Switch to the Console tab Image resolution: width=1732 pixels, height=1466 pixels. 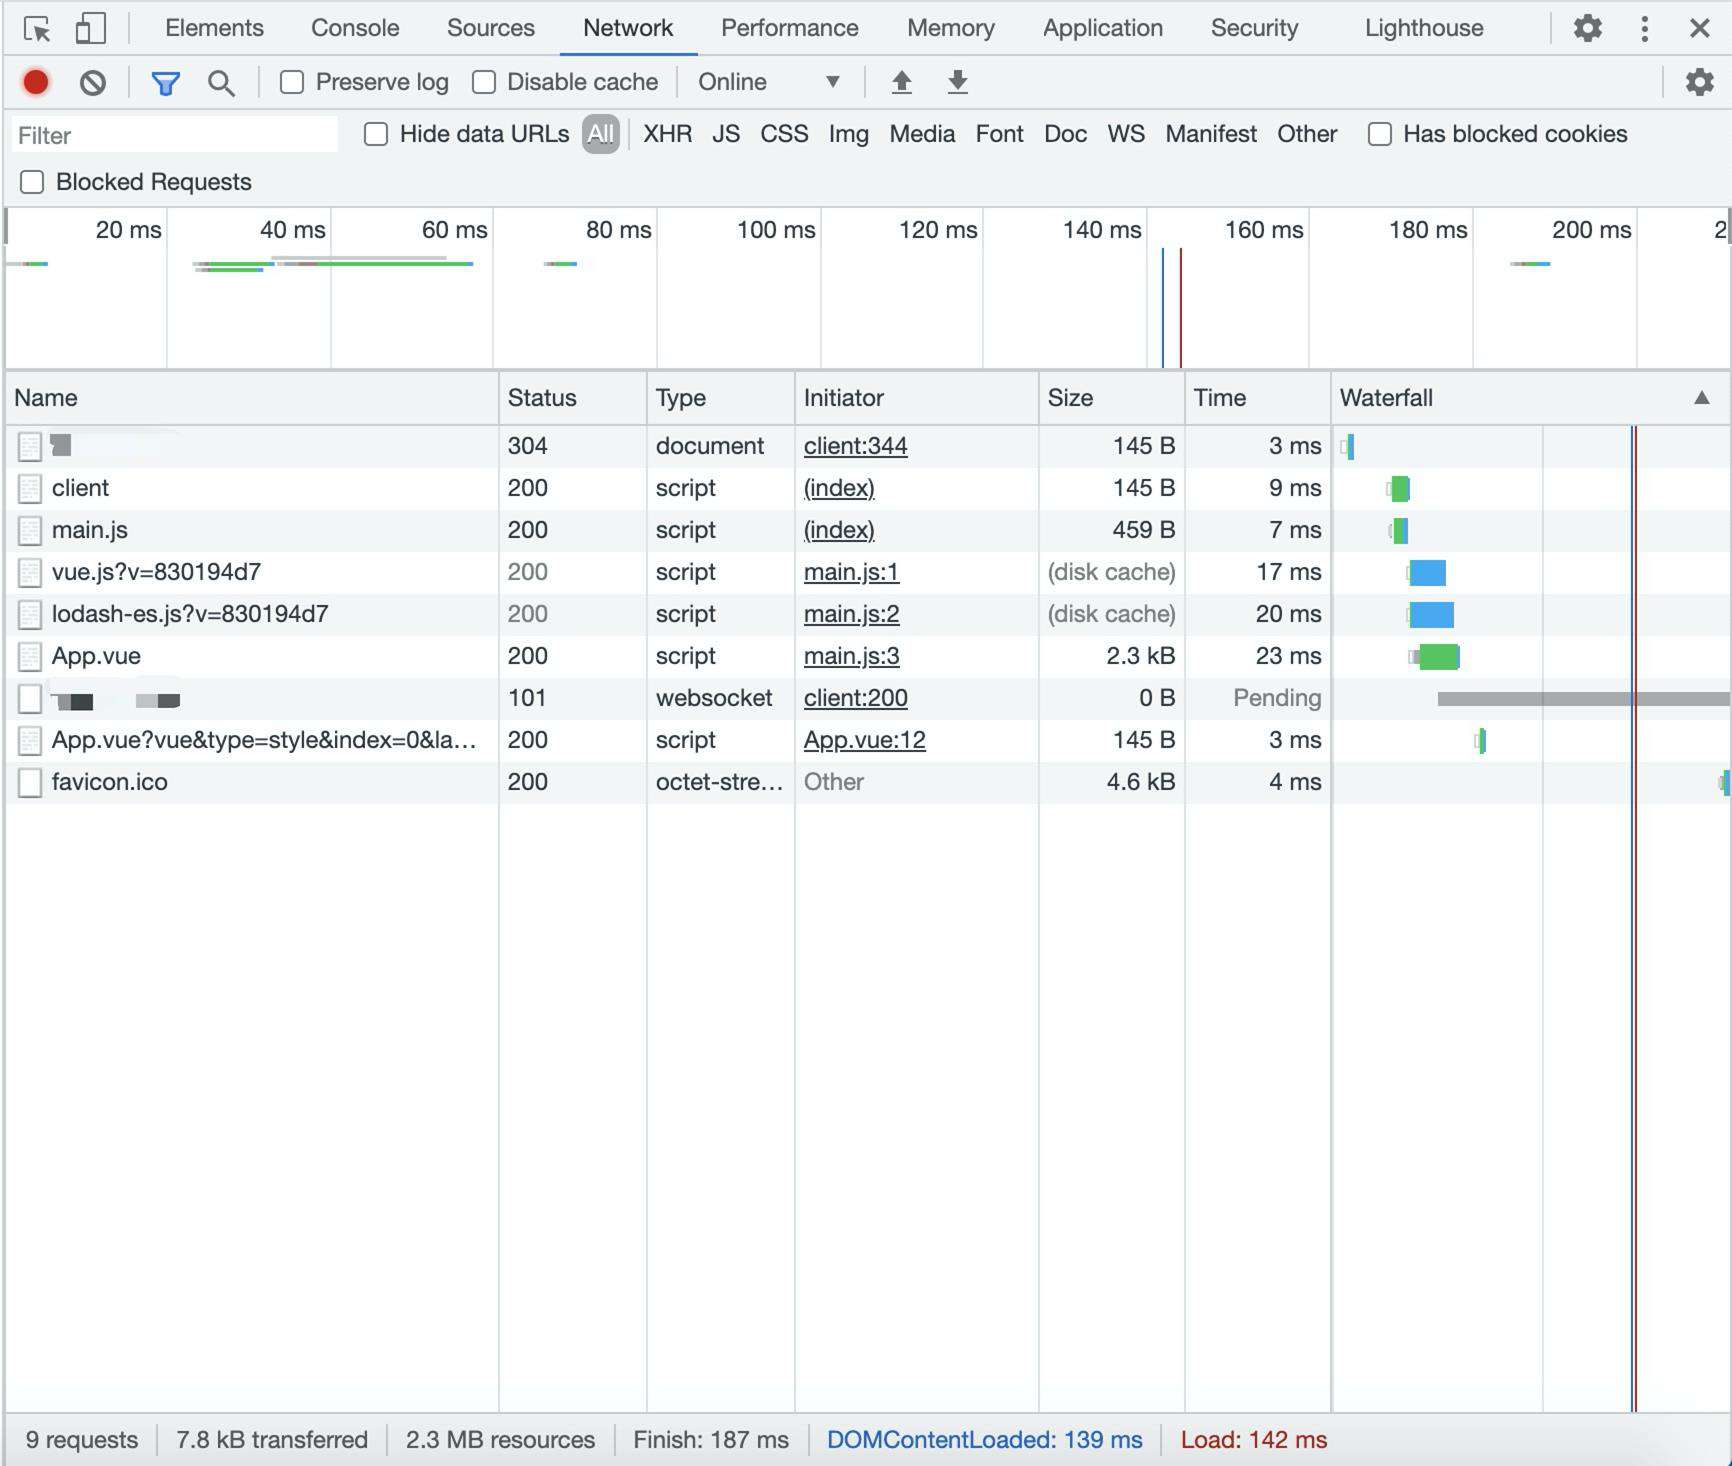coord(355,28)
